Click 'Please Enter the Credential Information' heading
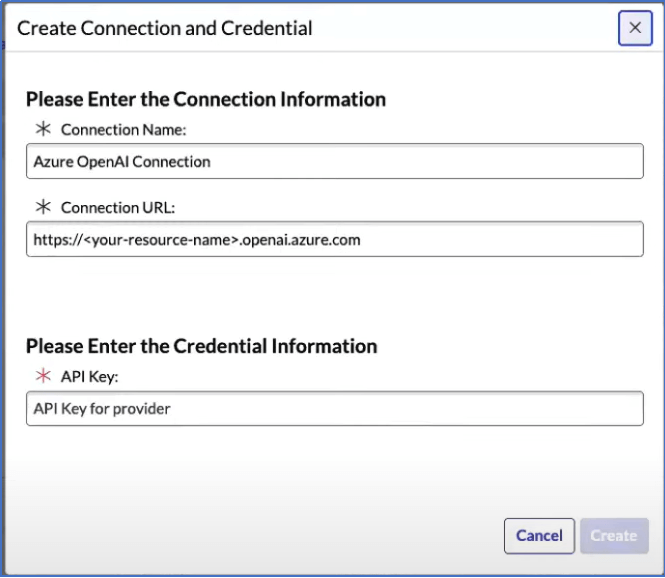 (201, 346)
